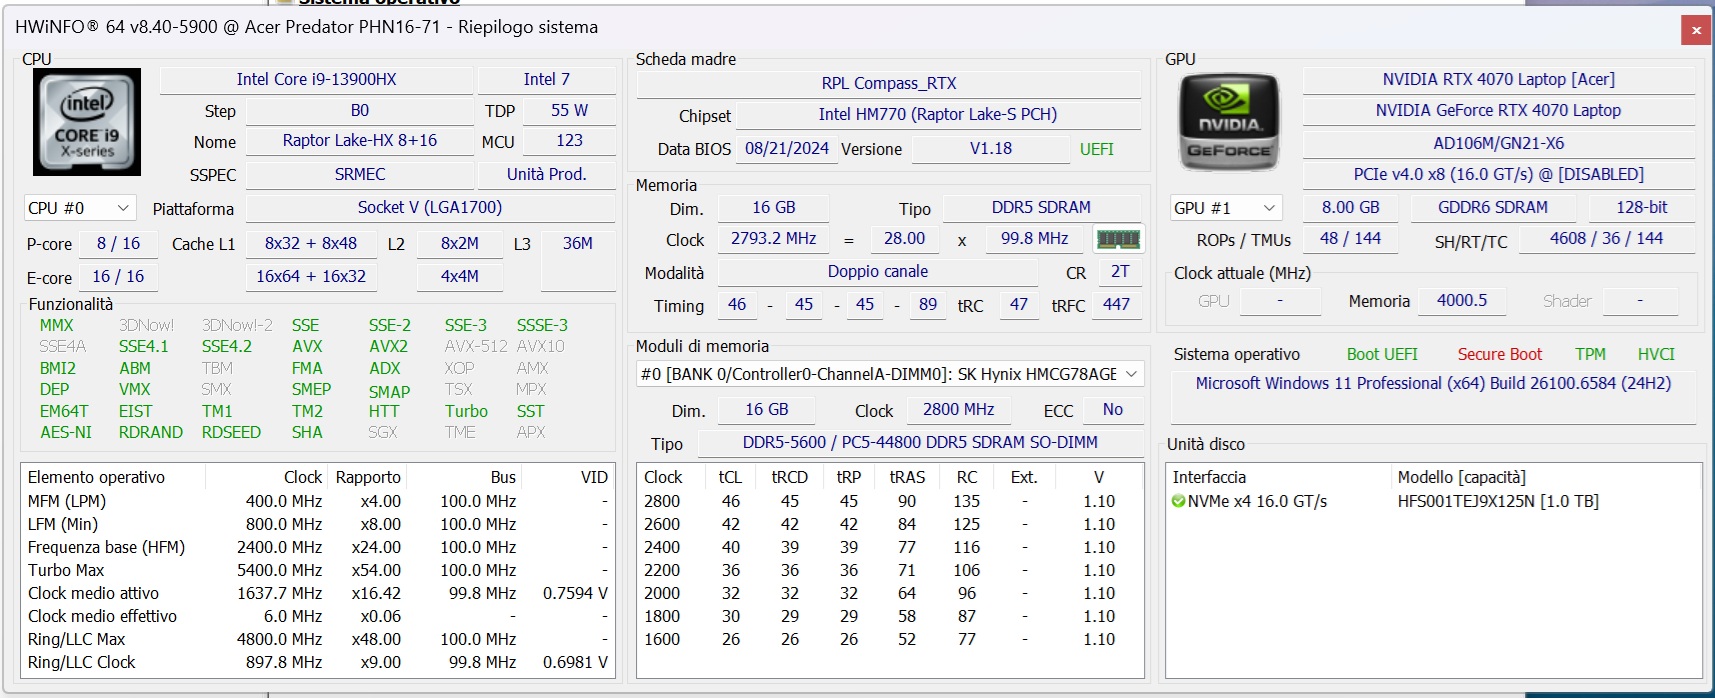The width and height of the screenshot is (1715, 699).
Task: Select the 1600 clock row in timings table
Action: pos(890,639)
